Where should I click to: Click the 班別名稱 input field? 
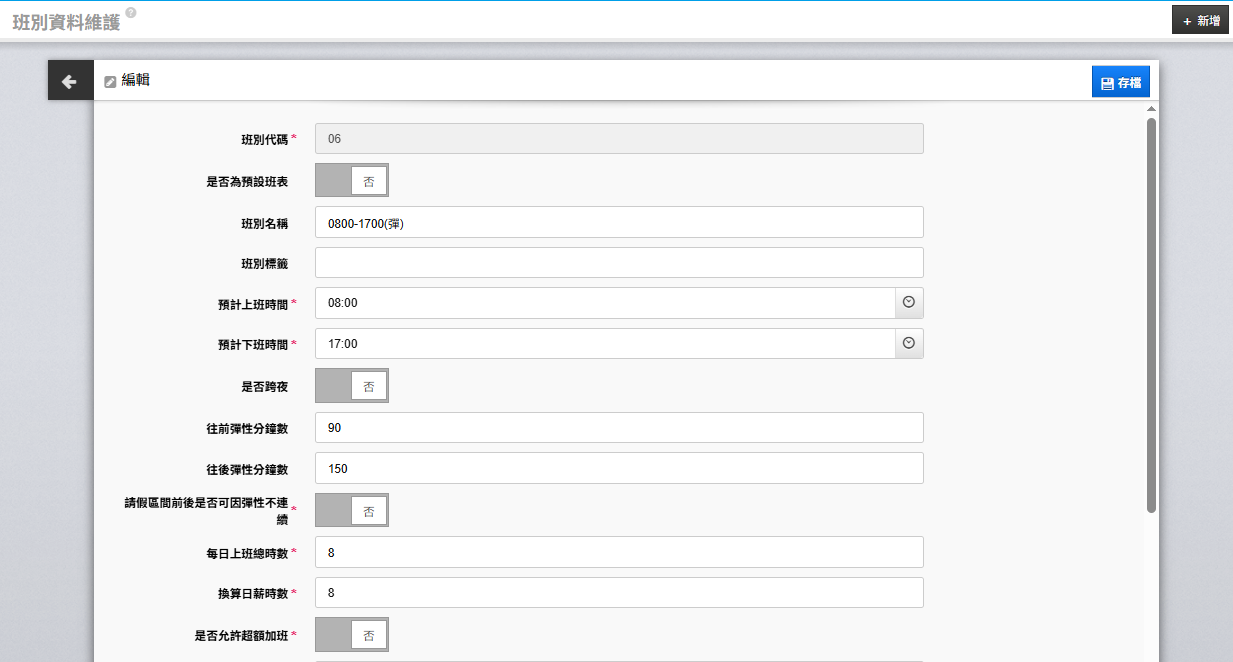pos(618,223)
